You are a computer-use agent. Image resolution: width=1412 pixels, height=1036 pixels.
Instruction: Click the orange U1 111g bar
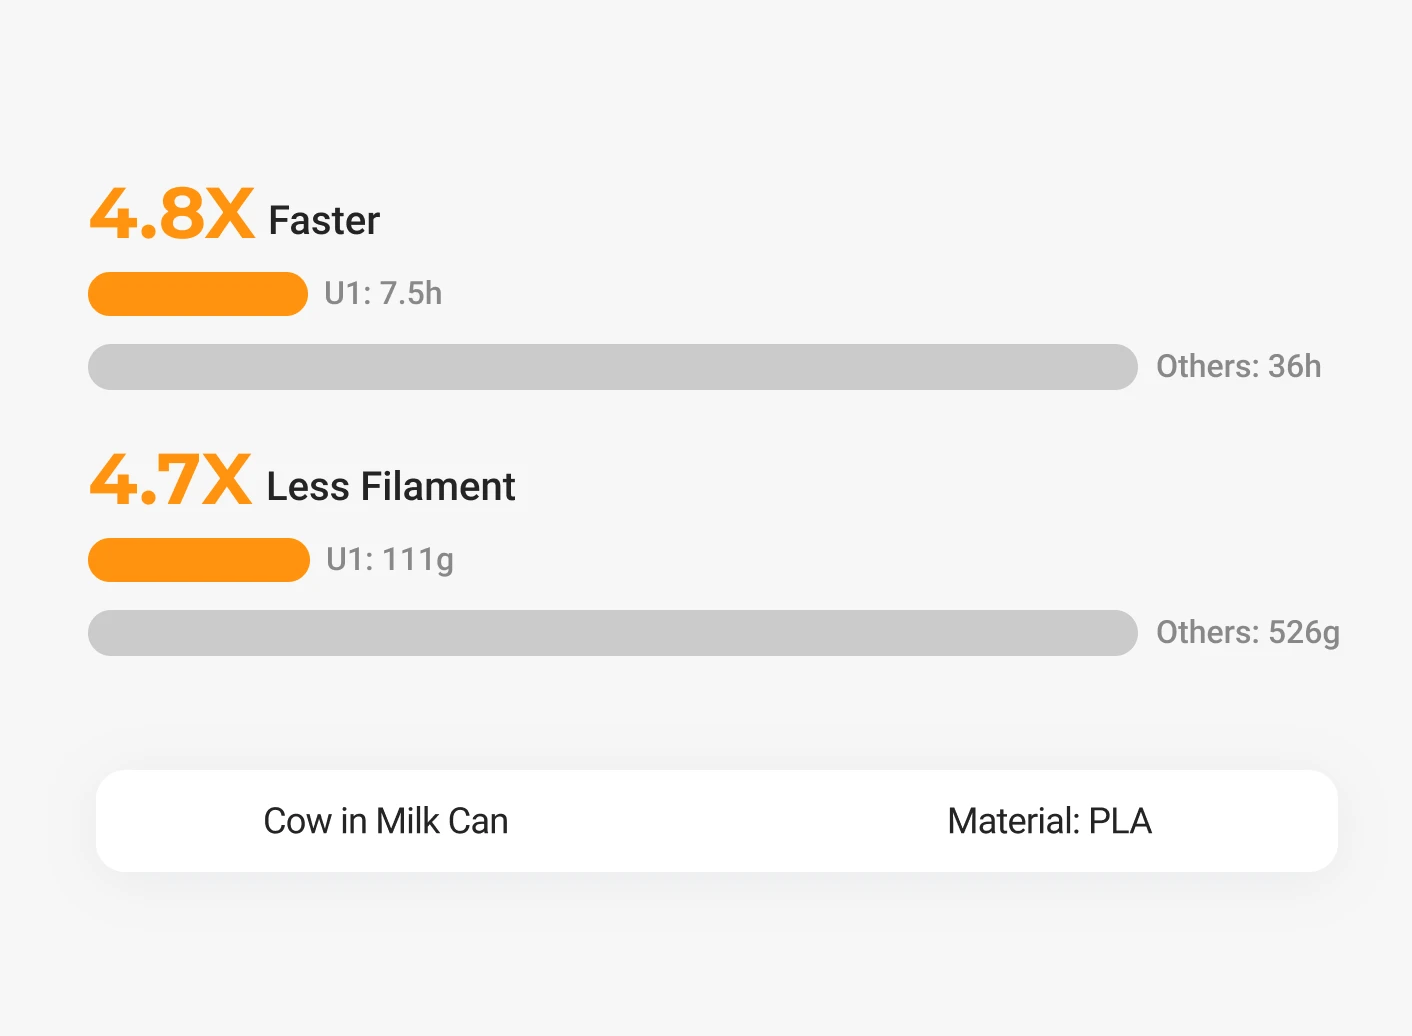click(x=199, y=560)
